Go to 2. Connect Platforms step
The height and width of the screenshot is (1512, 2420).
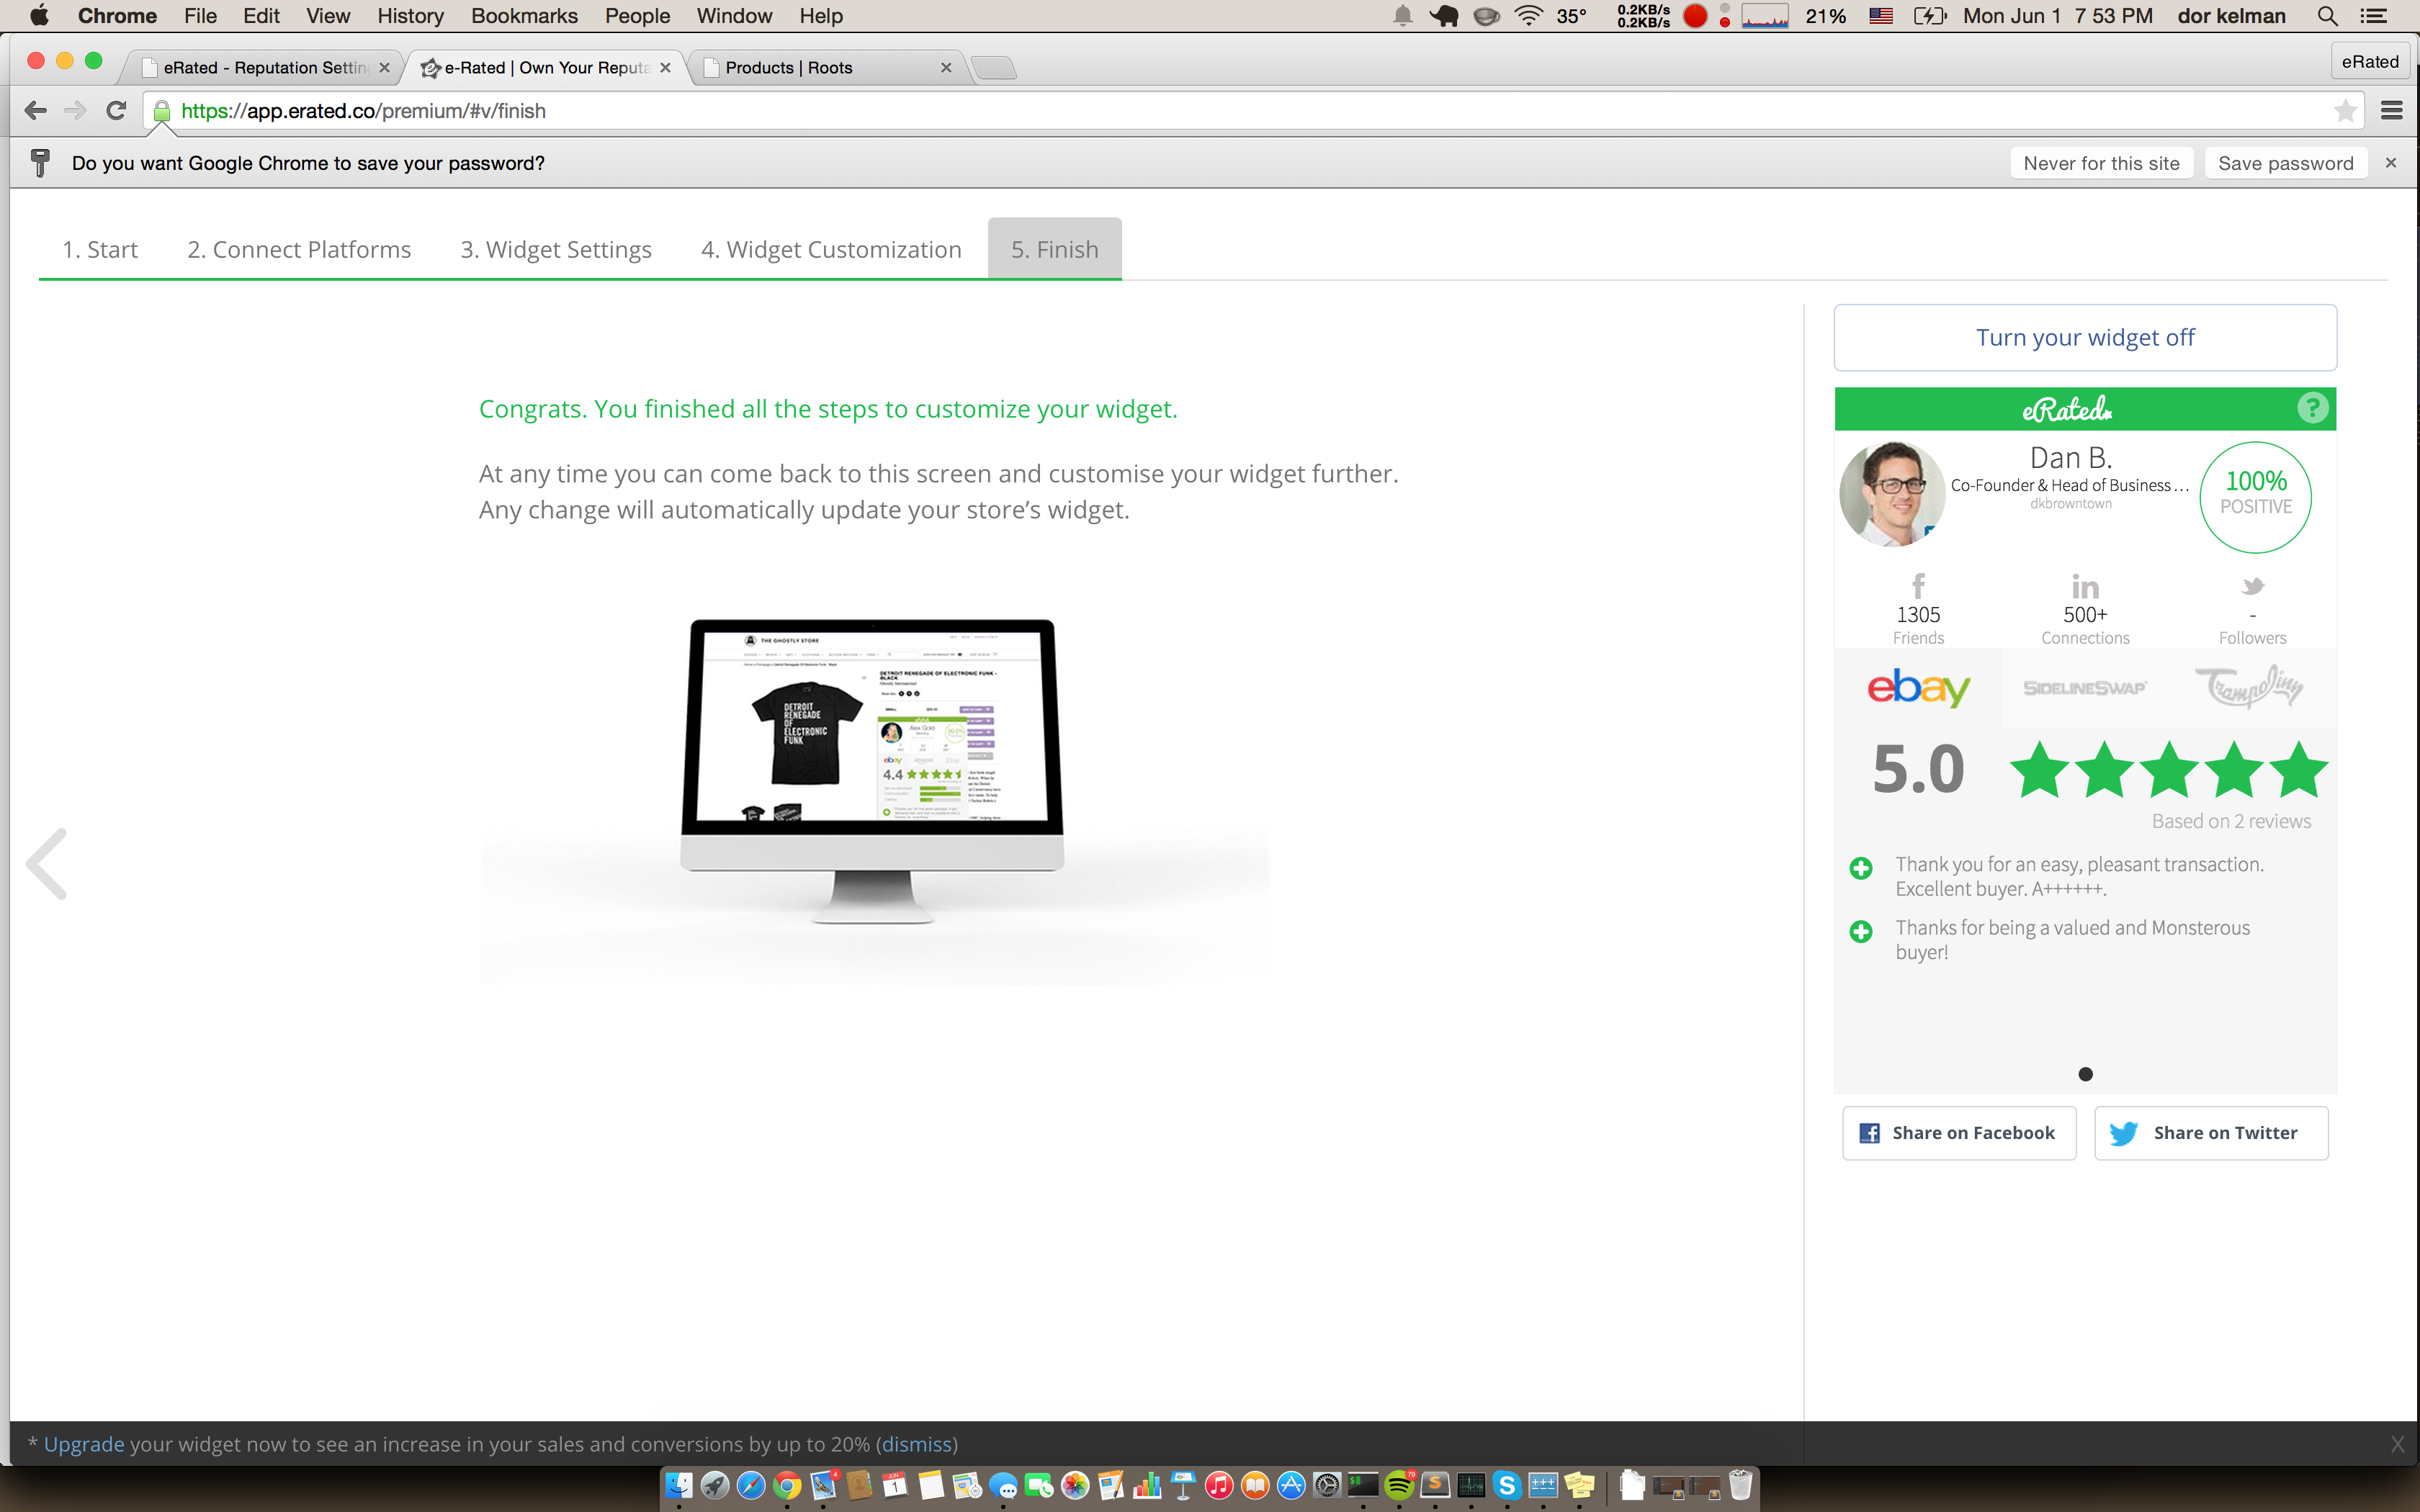pyautogui.click(x=299, y=249)
